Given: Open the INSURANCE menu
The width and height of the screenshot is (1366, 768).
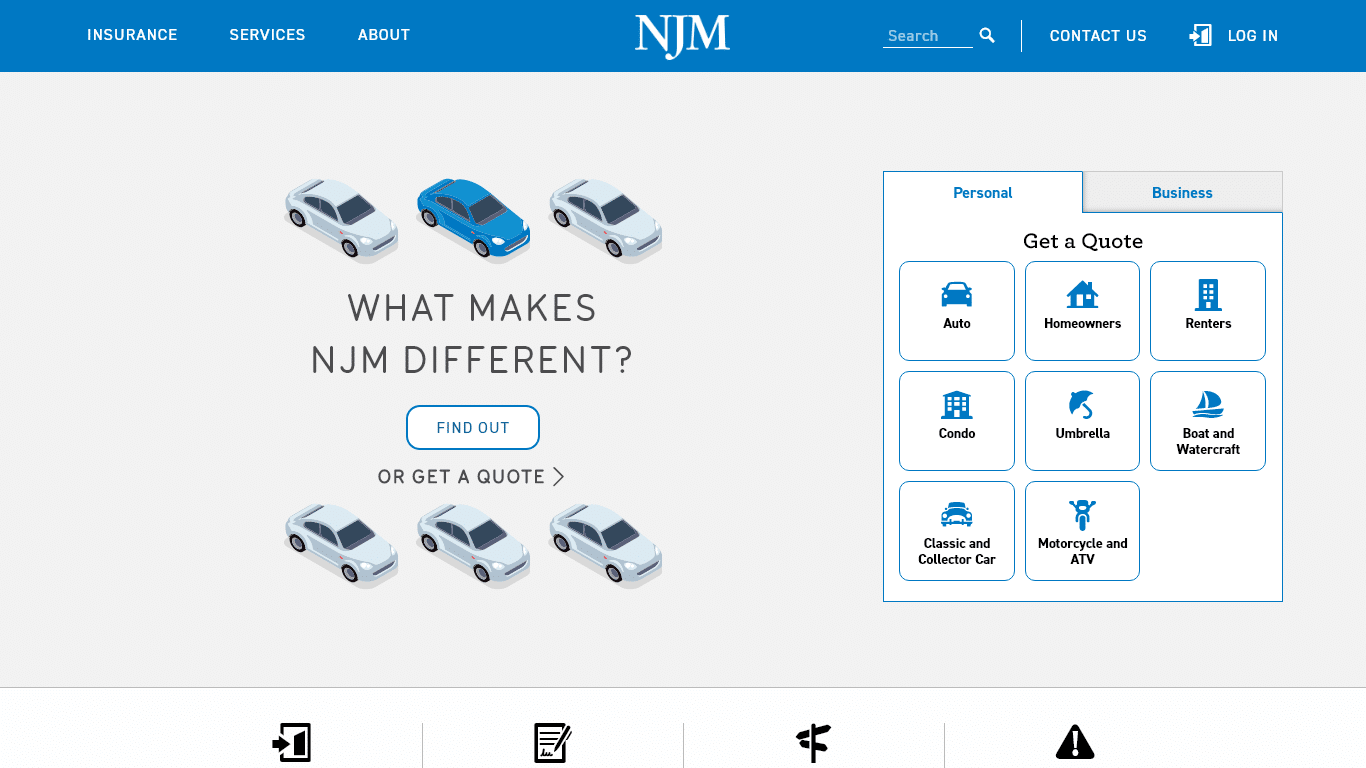Looking at the screenshot, I should 132,35.
